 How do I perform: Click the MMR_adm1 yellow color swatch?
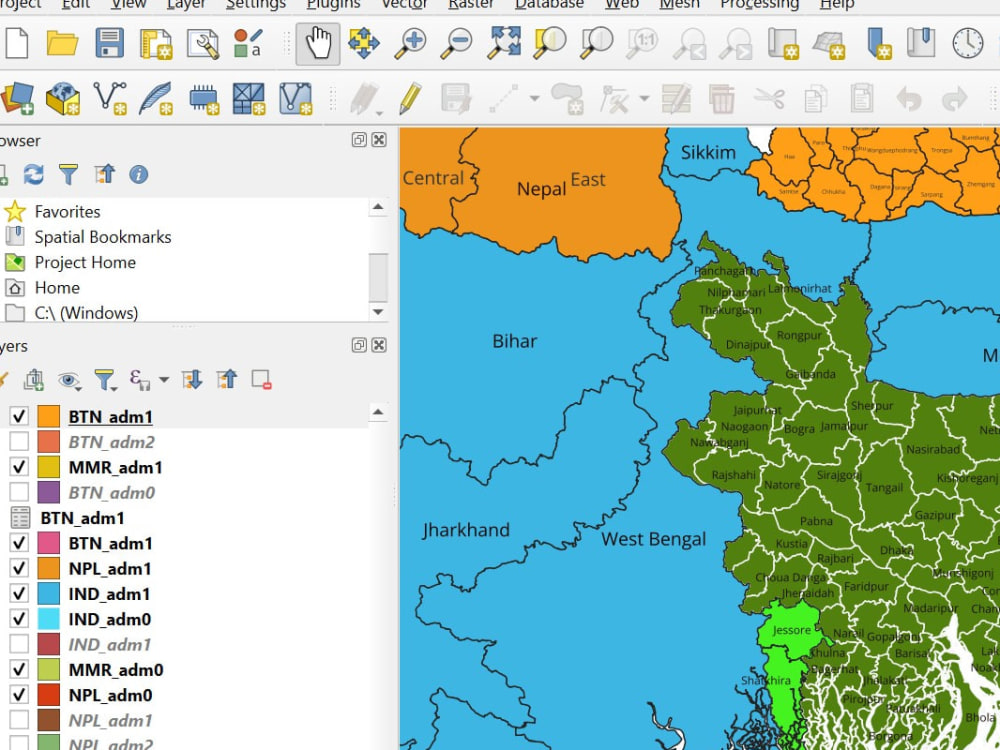coord(48,467)
